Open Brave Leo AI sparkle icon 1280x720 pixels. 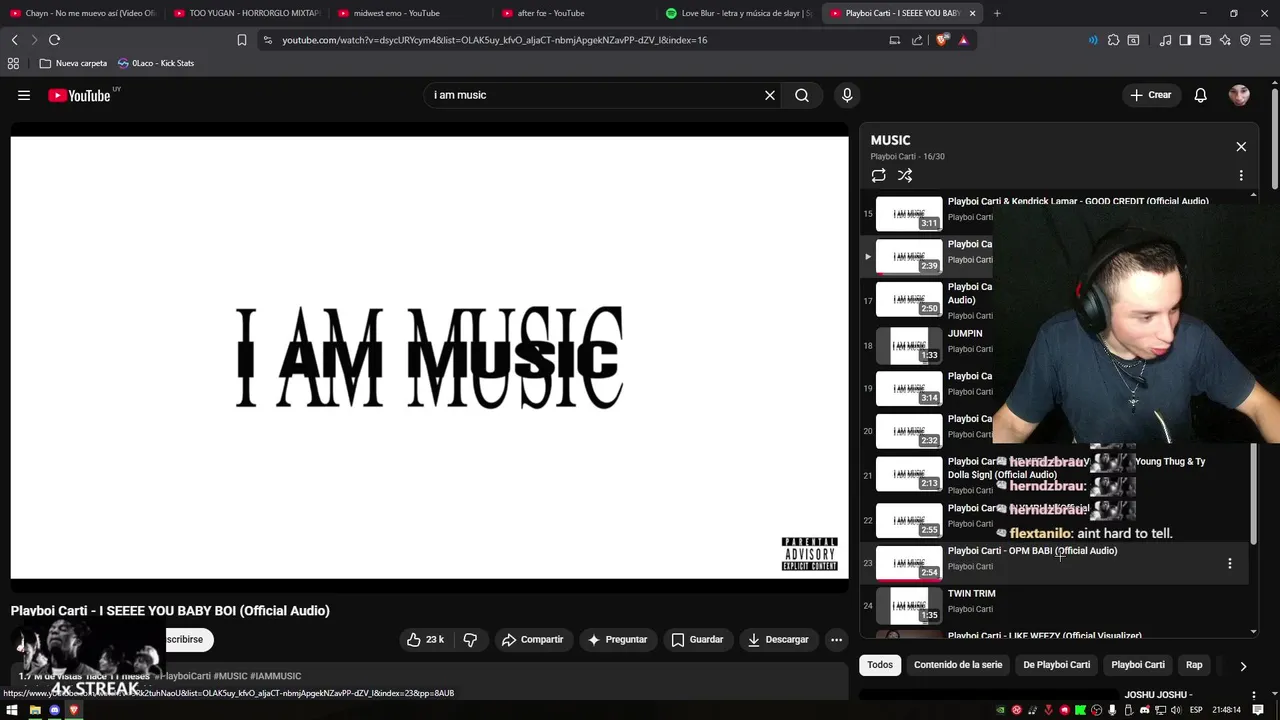click(x=1225, y=40)
